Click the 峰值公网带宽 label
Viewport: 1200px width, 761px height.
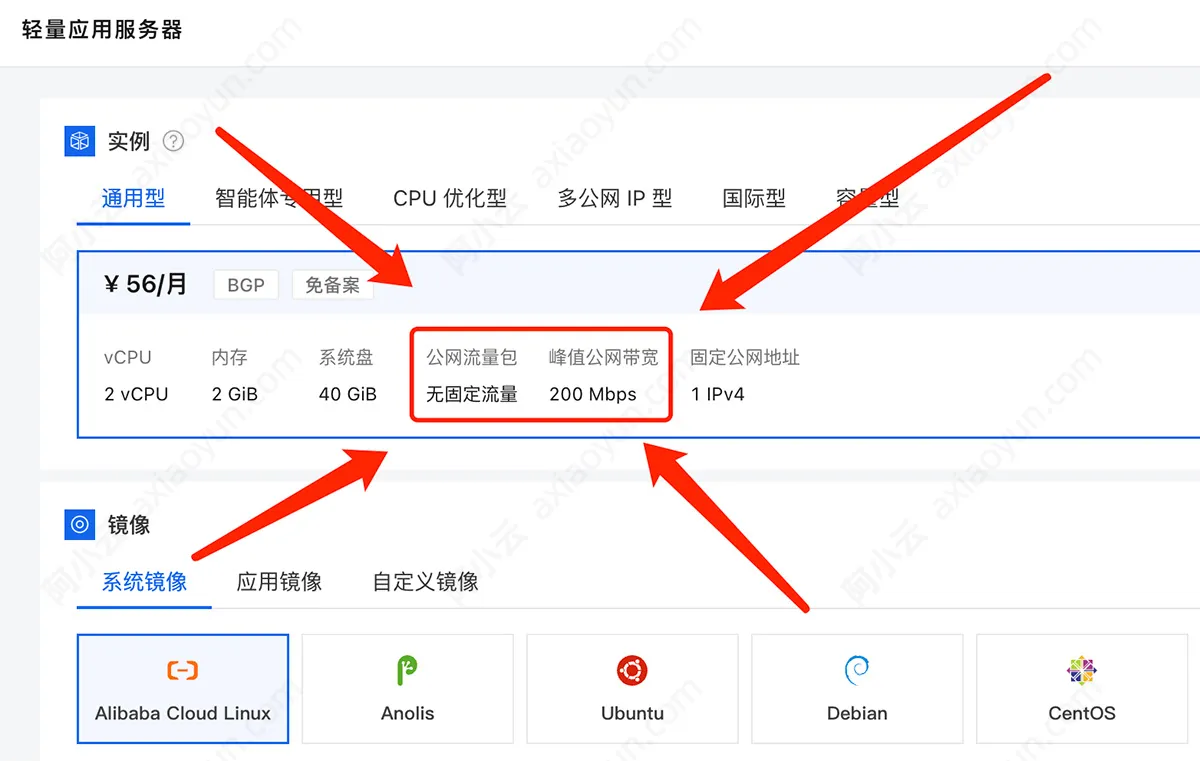pos(604,357)
